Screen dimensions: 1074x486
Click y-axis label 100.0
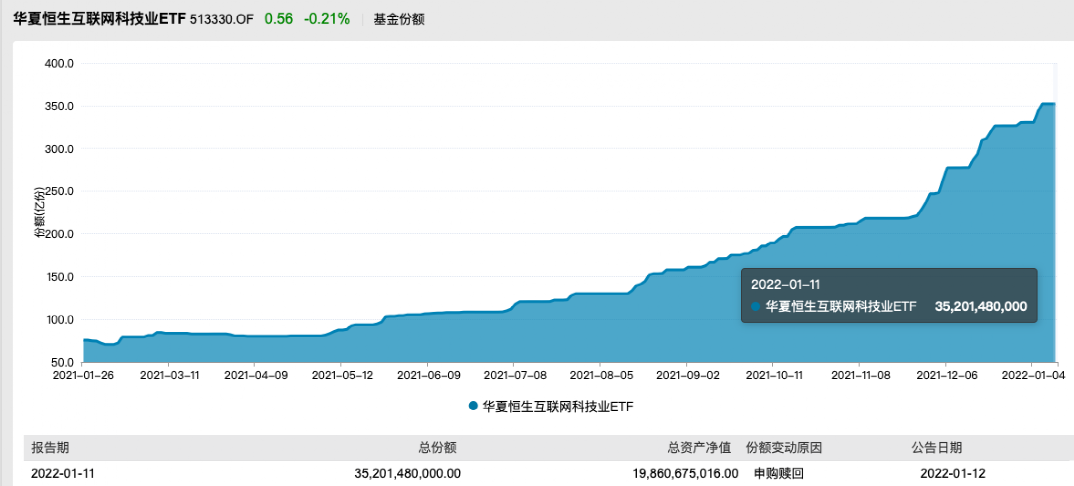click(59, 320)
